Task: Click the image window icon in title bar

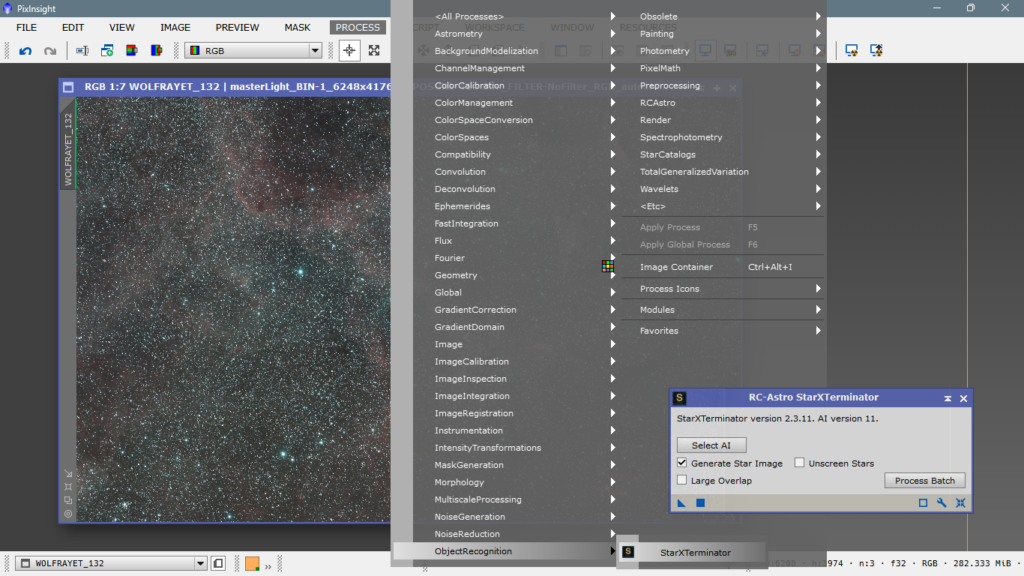Action: [69, 87]
